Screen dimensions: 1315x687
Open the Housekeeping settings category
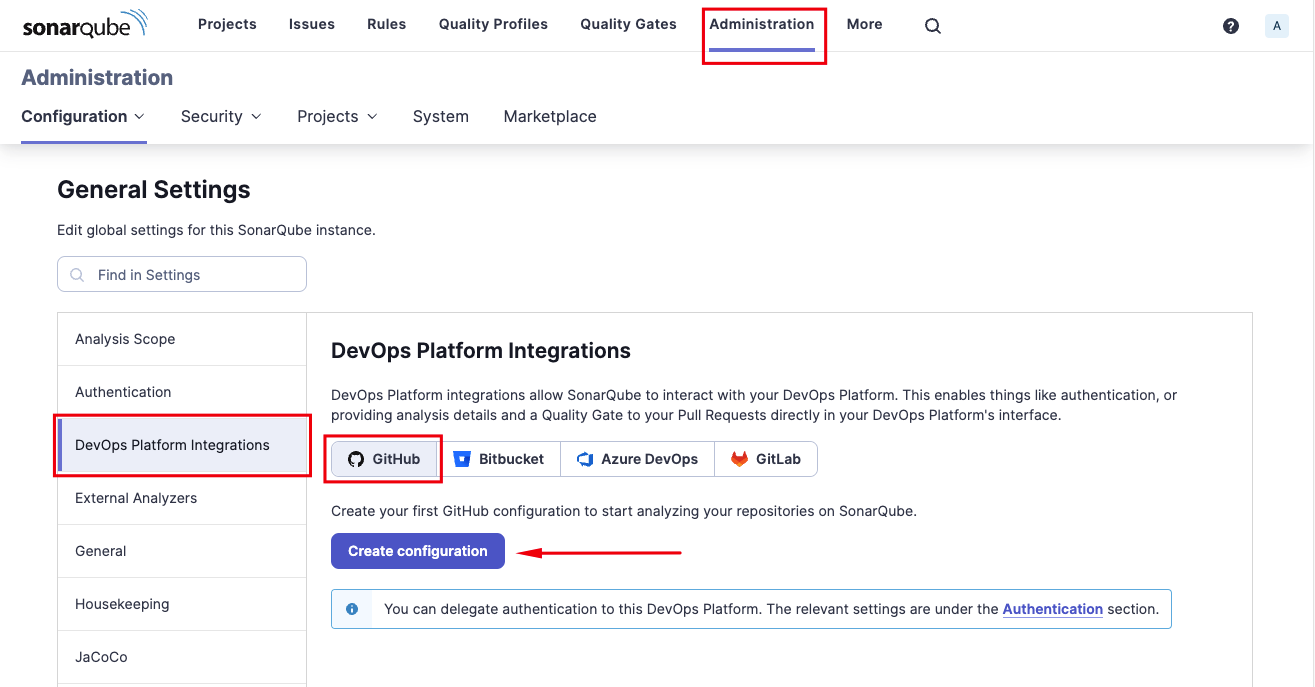[x=182, y=604]
